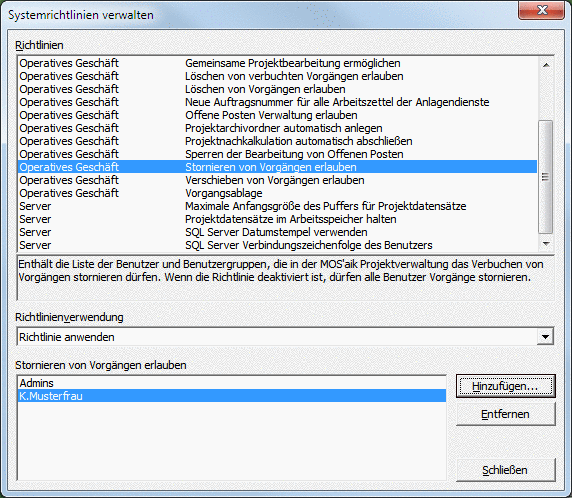Image resolution: width=572 pixels, height=498 pixels.
Task: Select 'Sperren der Bearbeitung von Offenen Posten'
Action: [x=277, y=154]
